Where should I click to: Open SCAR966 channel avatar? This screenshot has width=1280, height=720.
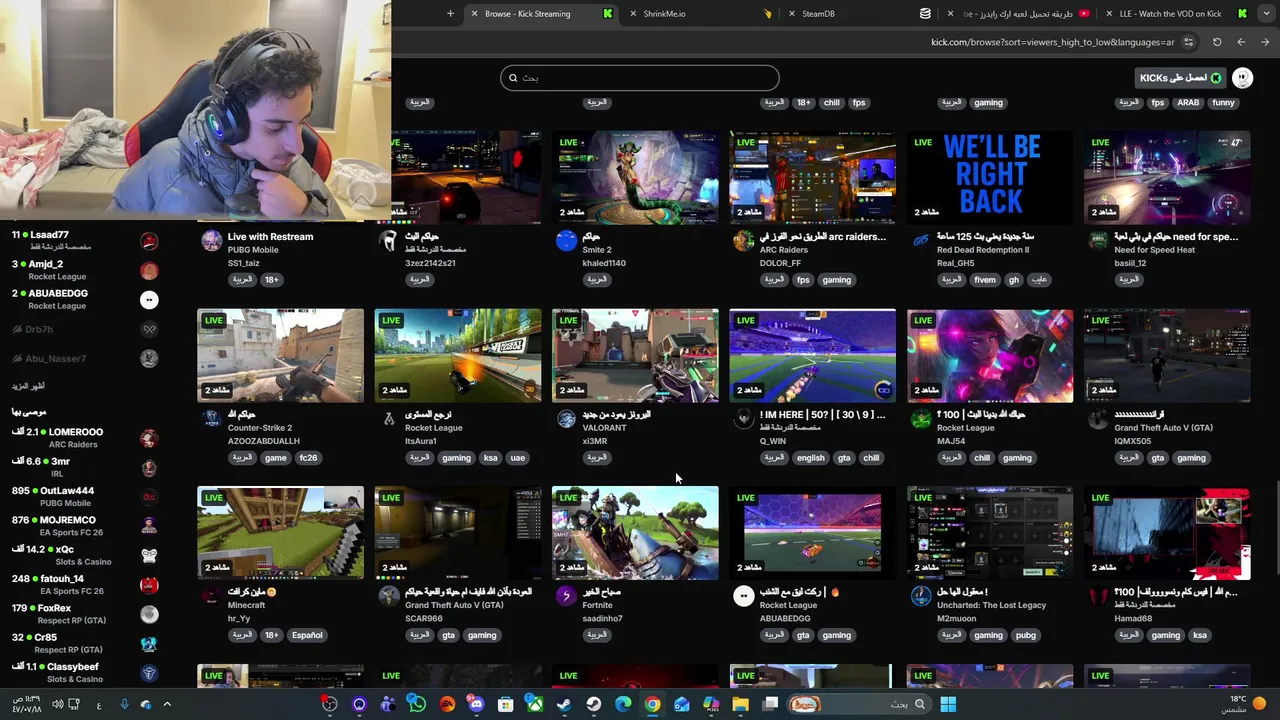[x=389, y=596]
